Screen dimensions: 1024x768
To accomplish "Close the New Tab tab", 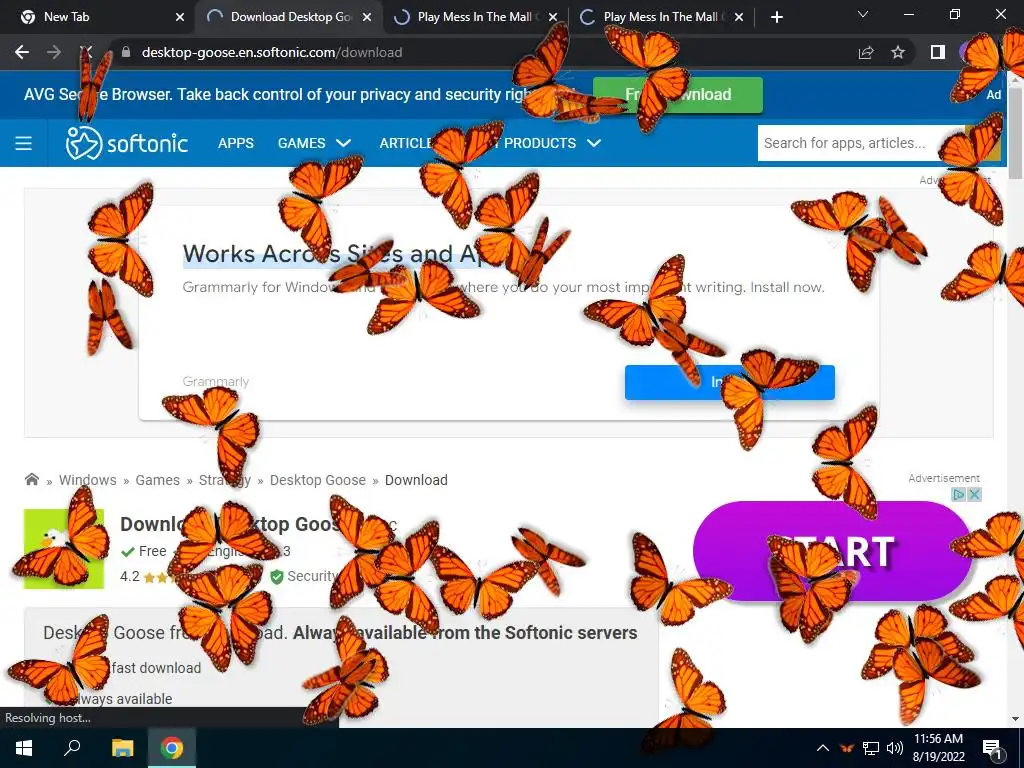I will (180, 18).
